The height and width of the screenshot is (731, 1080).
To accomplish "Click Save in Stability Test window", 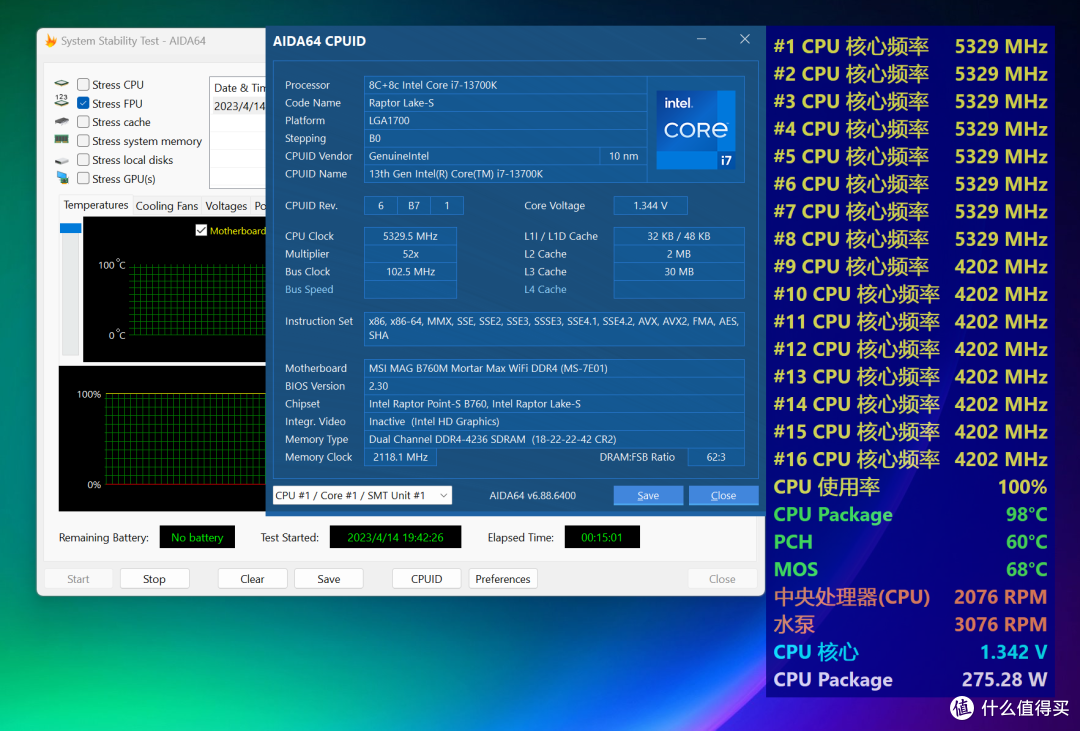I will pos(329,579).
